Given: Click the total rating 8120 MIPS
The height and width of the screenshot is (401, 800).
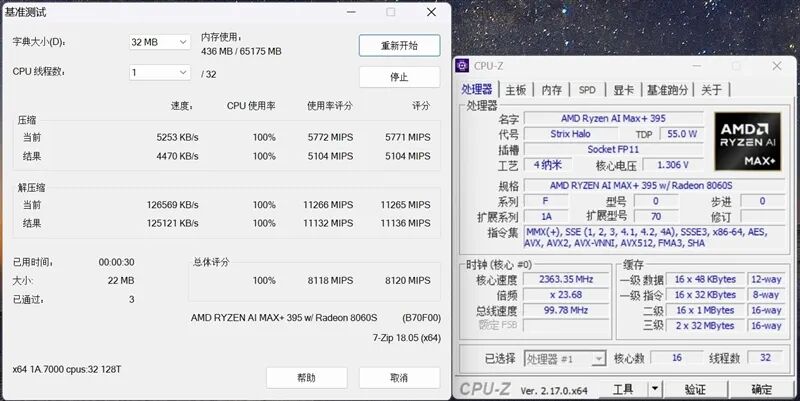Looking at the screenshot, I should 408,280.
